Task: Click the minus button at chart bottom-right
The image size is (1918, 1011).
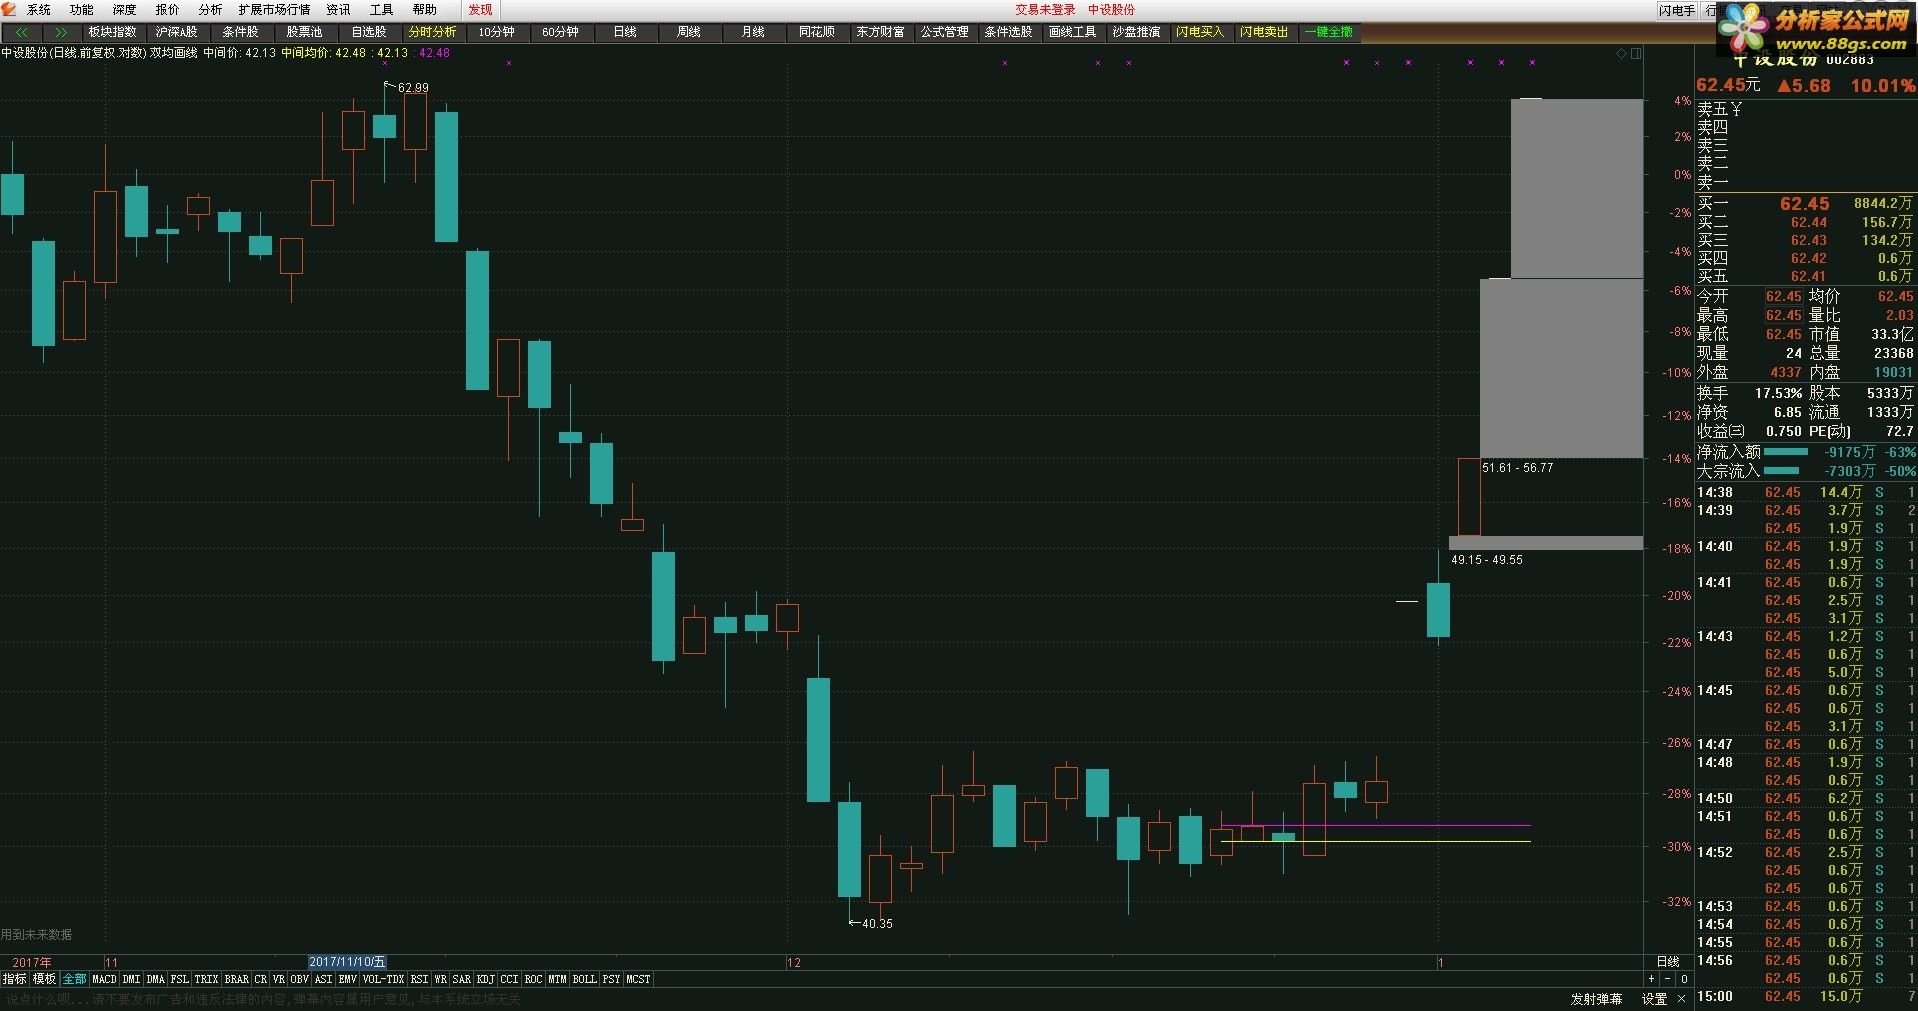Action: (x=1667, y=979)
